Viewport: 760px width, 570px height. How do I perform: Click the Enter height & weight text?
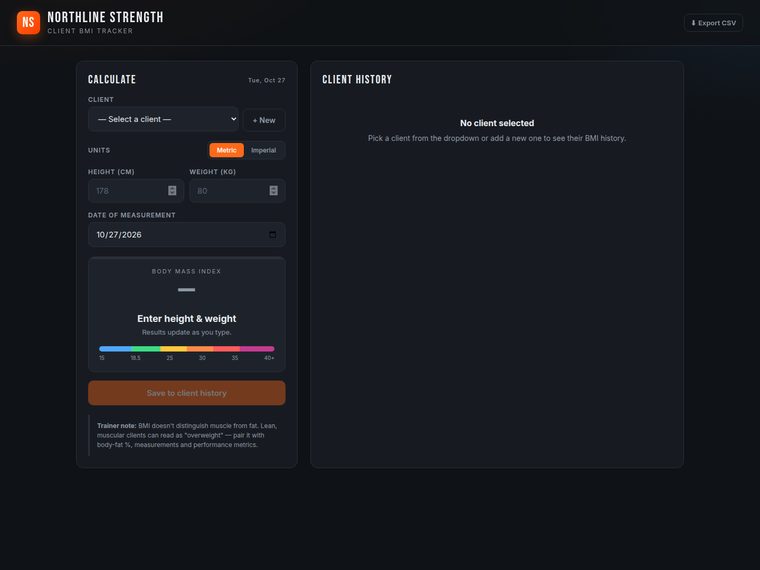click(187, 318)
